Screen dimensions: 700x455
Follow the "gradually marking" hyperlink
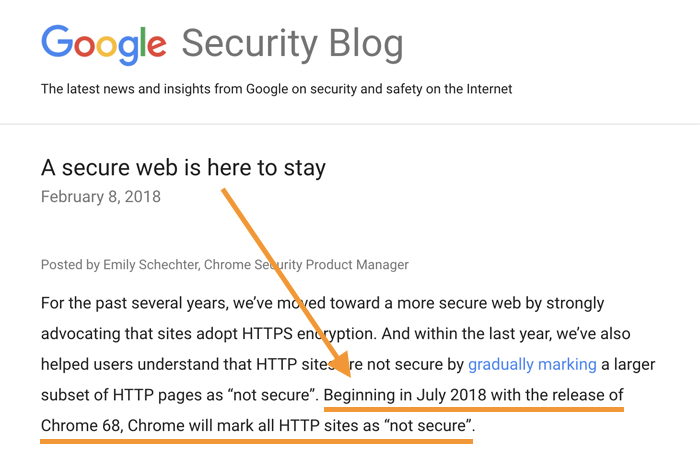[x=532, y=365]
